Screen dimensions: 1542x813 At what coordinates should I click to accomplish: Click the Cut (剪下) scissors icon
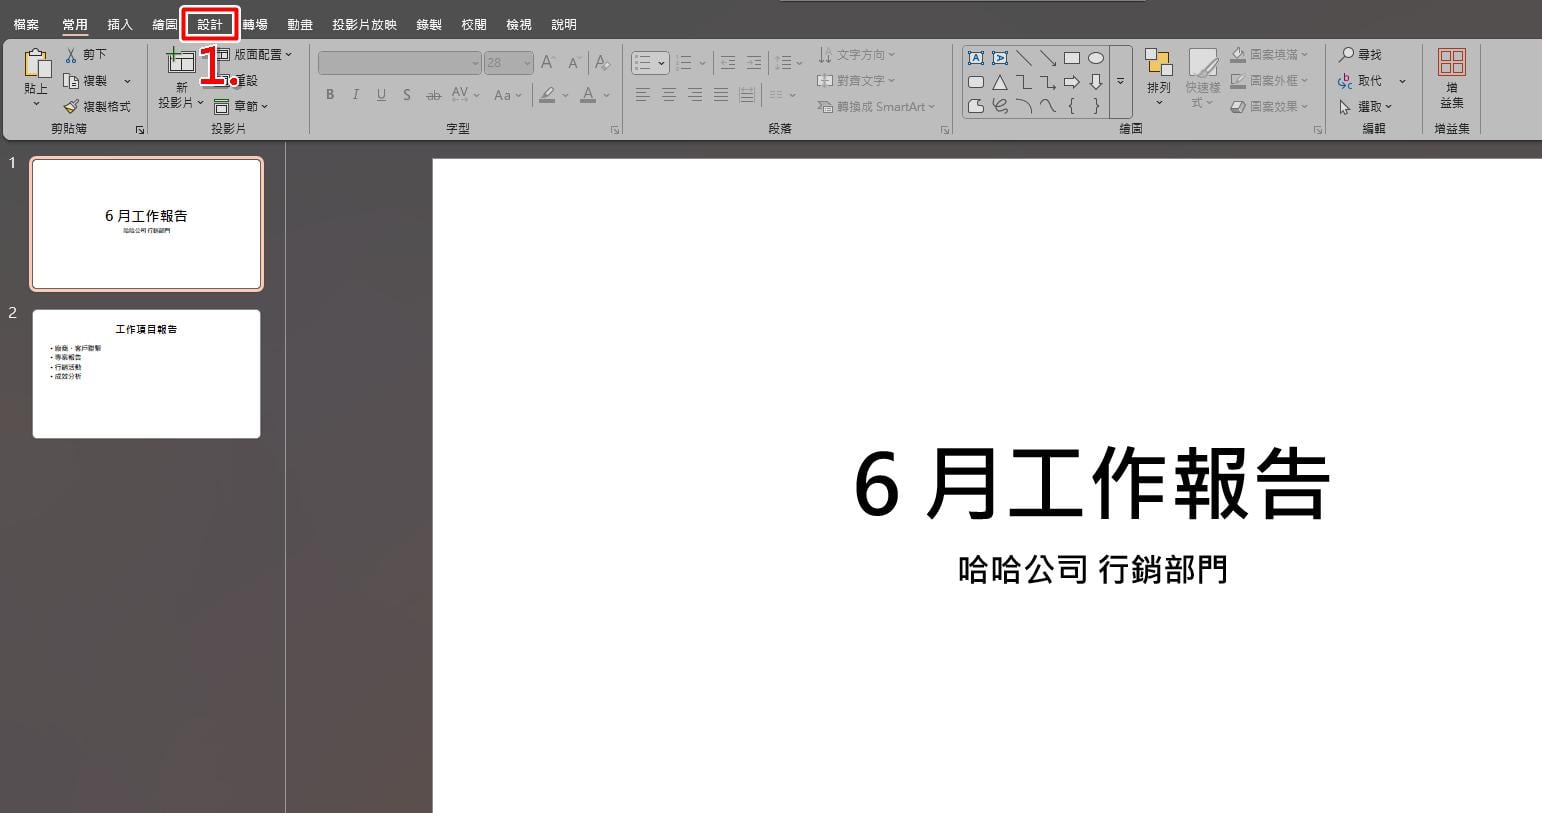pos(71,55)
